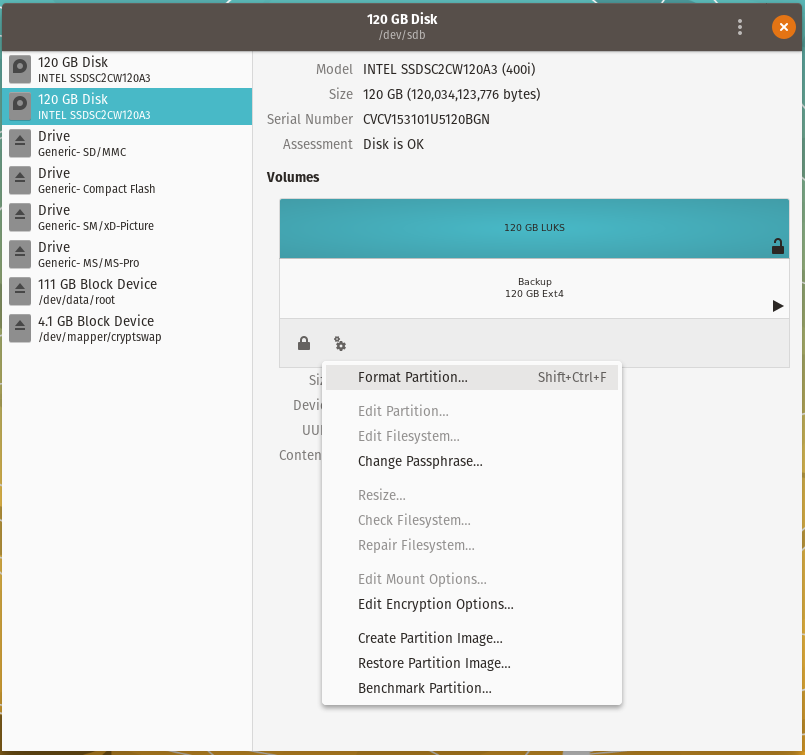
Task: Click the lock icon below the volumes
Action: coord(304,344)
